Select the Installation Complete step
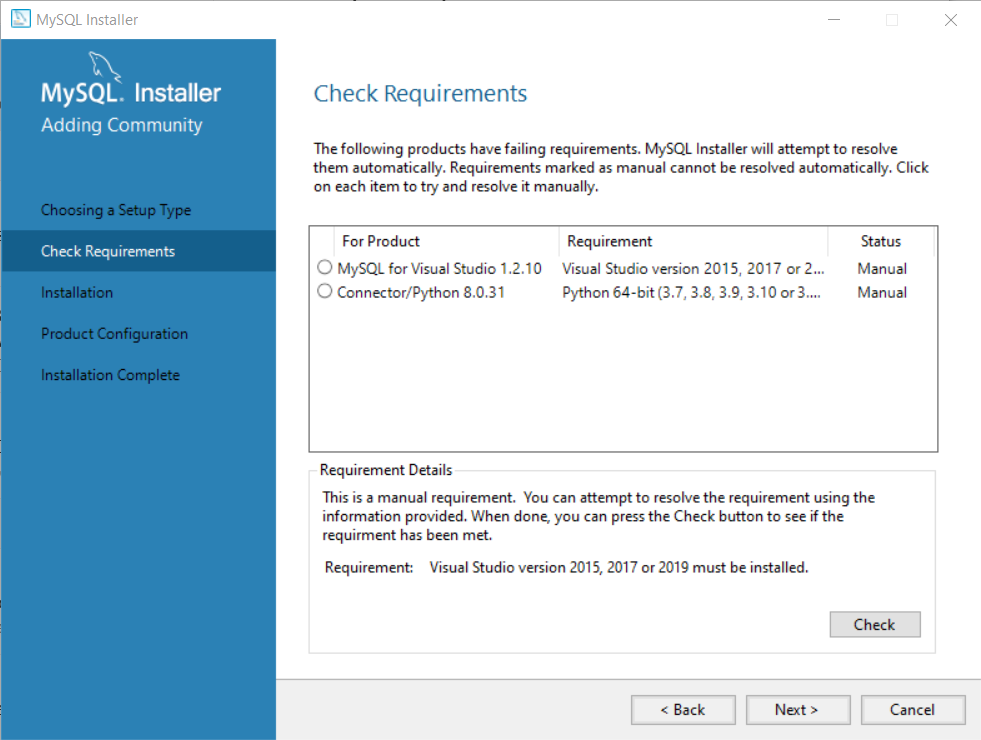Viewport: 981px width, 740px height. 110,375
